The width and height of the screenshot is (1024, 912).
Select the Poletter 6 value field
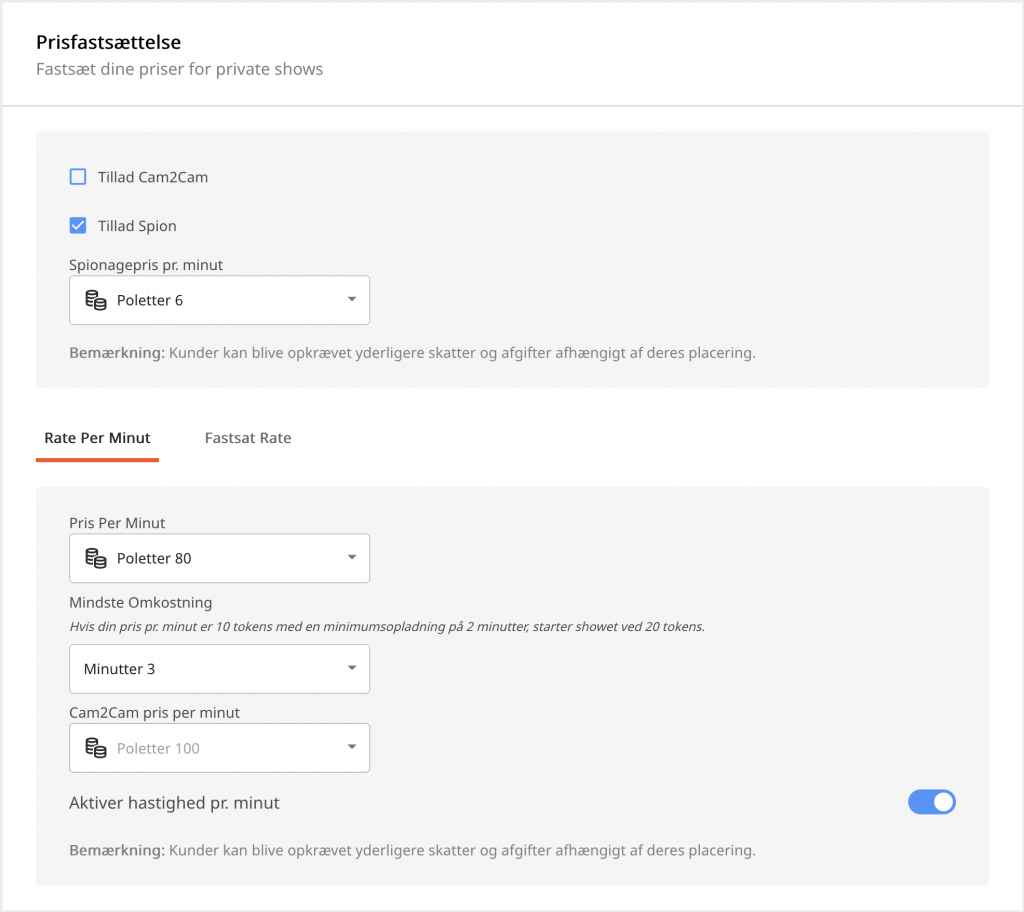tap(150, 300)
